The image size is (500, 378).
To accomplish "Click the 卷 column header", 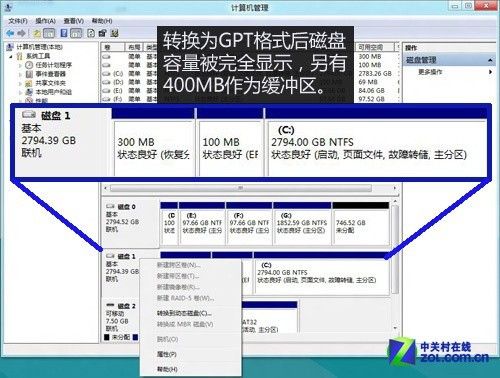I will coord(113,47).
